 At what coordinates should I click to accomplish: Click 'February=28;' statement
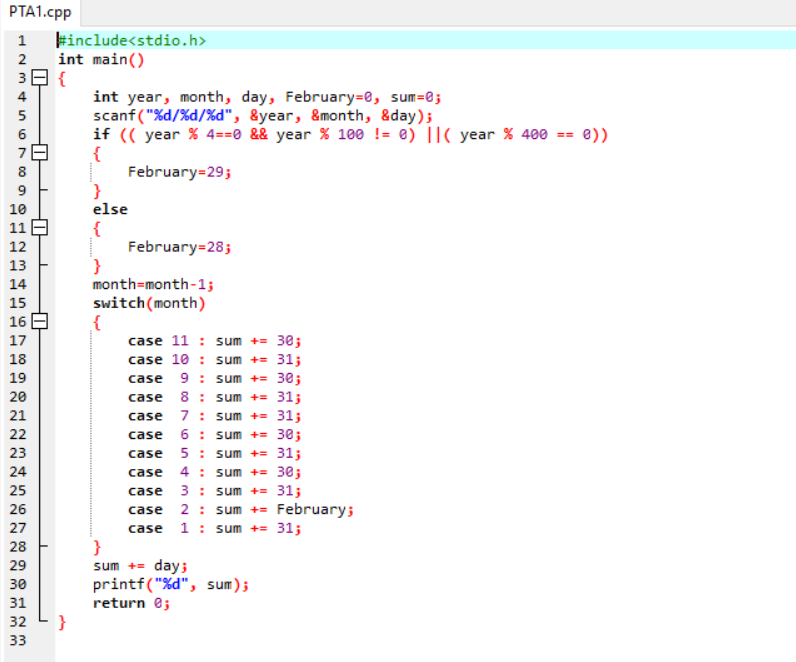tap(180, 247)
